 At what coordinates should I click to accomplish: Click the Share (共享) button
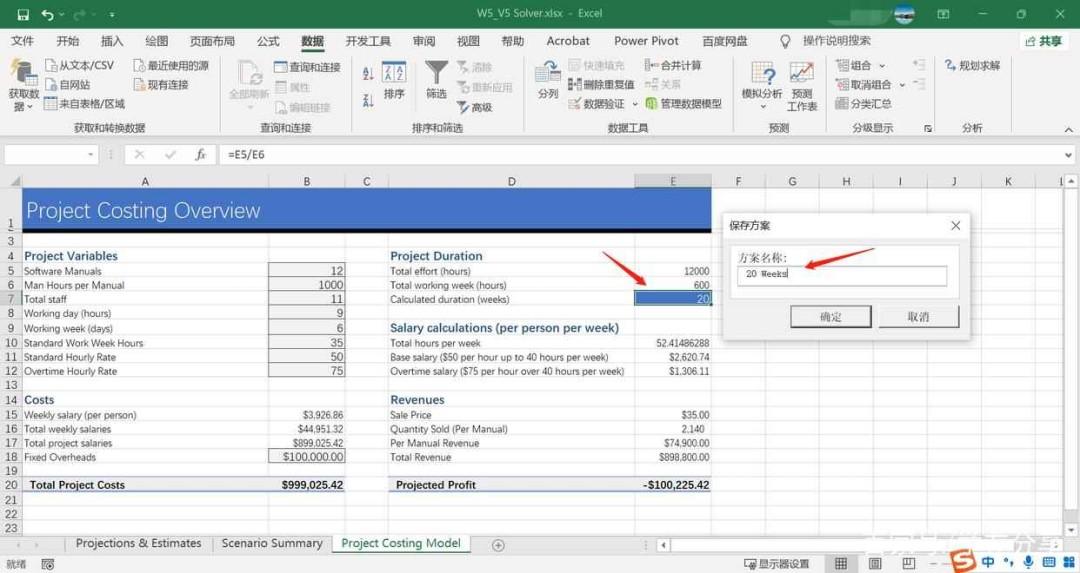coord(1043,41)
